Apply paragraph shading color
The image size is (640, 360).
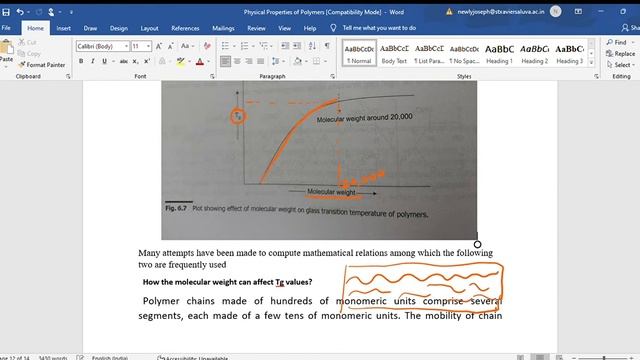(298, 61)
